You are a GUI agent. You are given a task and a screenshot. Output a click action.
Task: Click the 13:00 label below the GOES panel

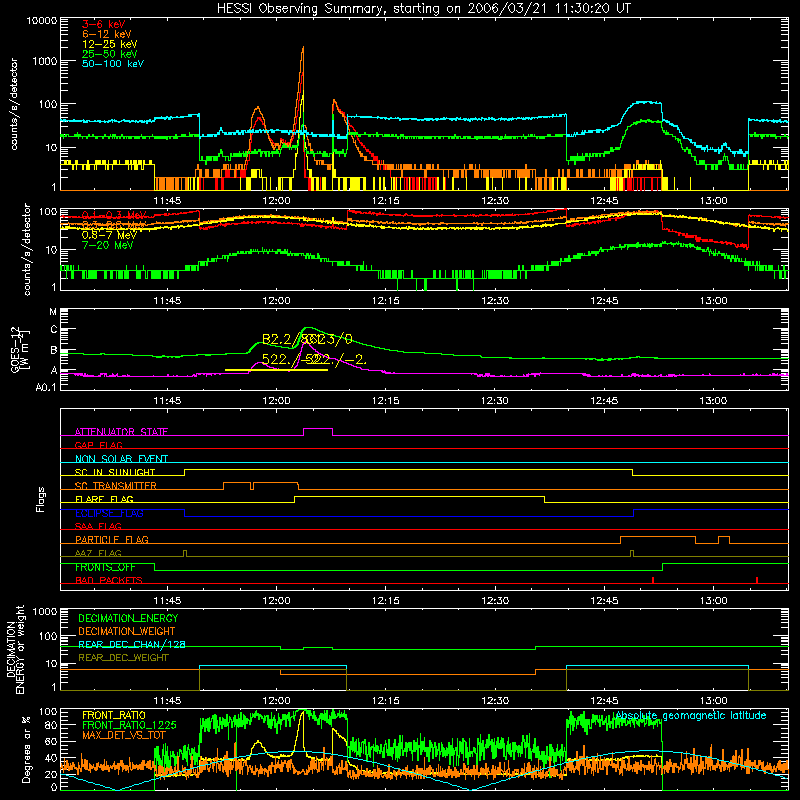click(713, 401)
